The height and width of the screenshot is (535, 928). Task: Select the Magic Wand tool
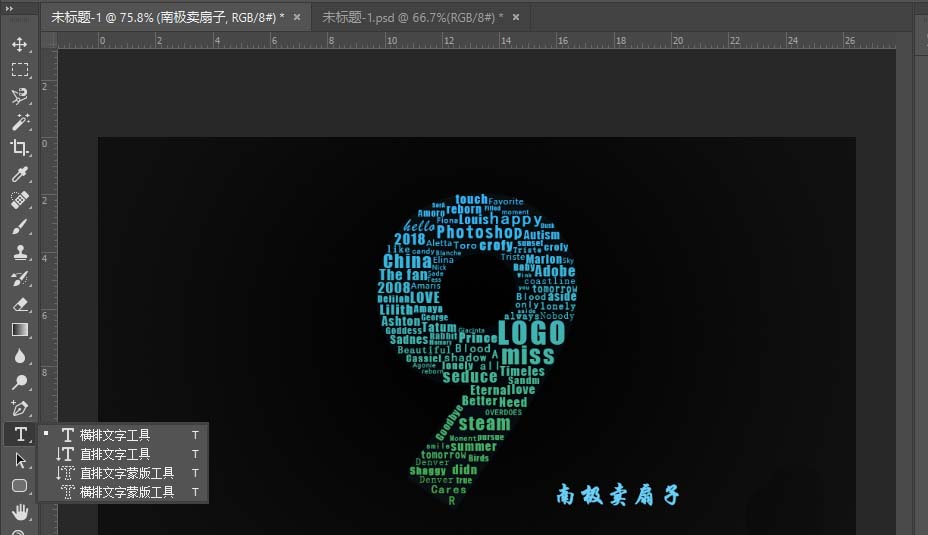point(20,122)
